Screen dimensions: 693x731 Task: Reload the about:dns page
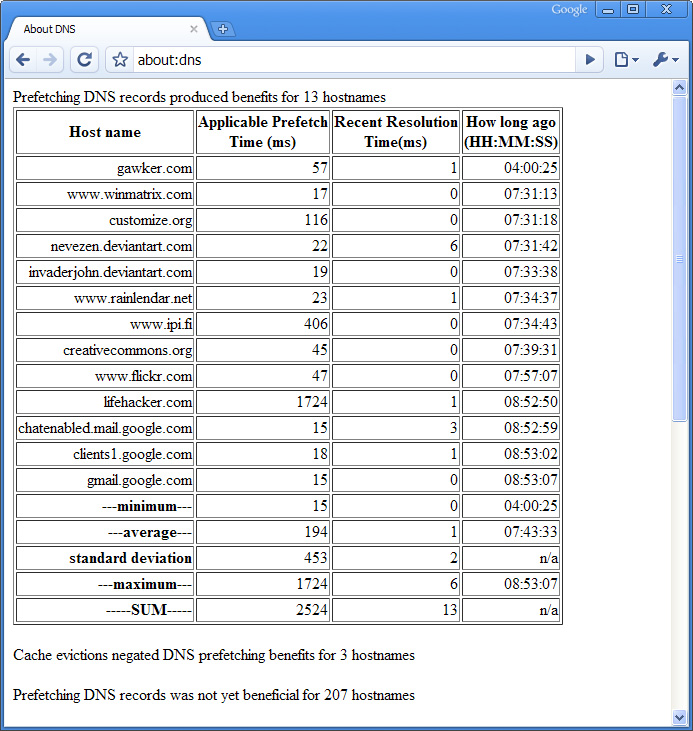84,60
